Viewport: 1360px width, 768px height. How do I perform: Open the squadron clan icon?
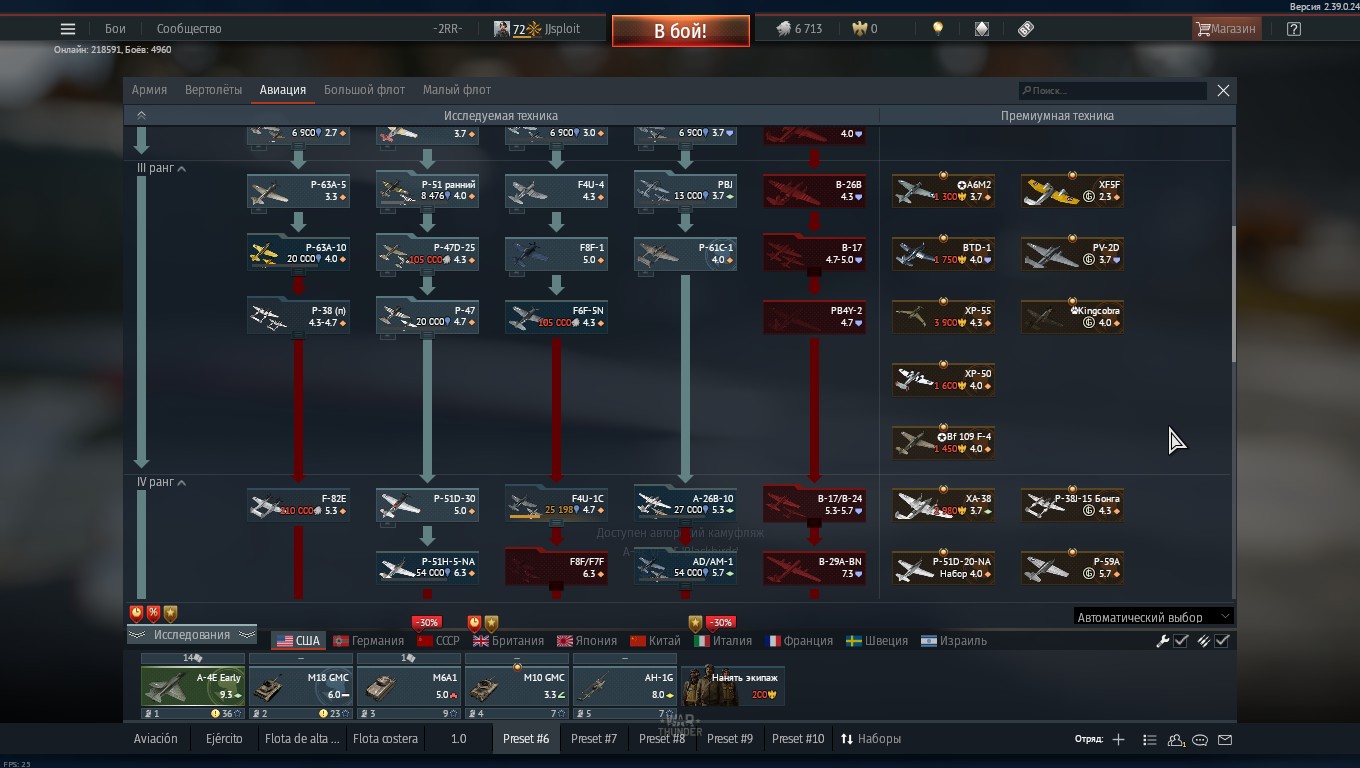1176,739
